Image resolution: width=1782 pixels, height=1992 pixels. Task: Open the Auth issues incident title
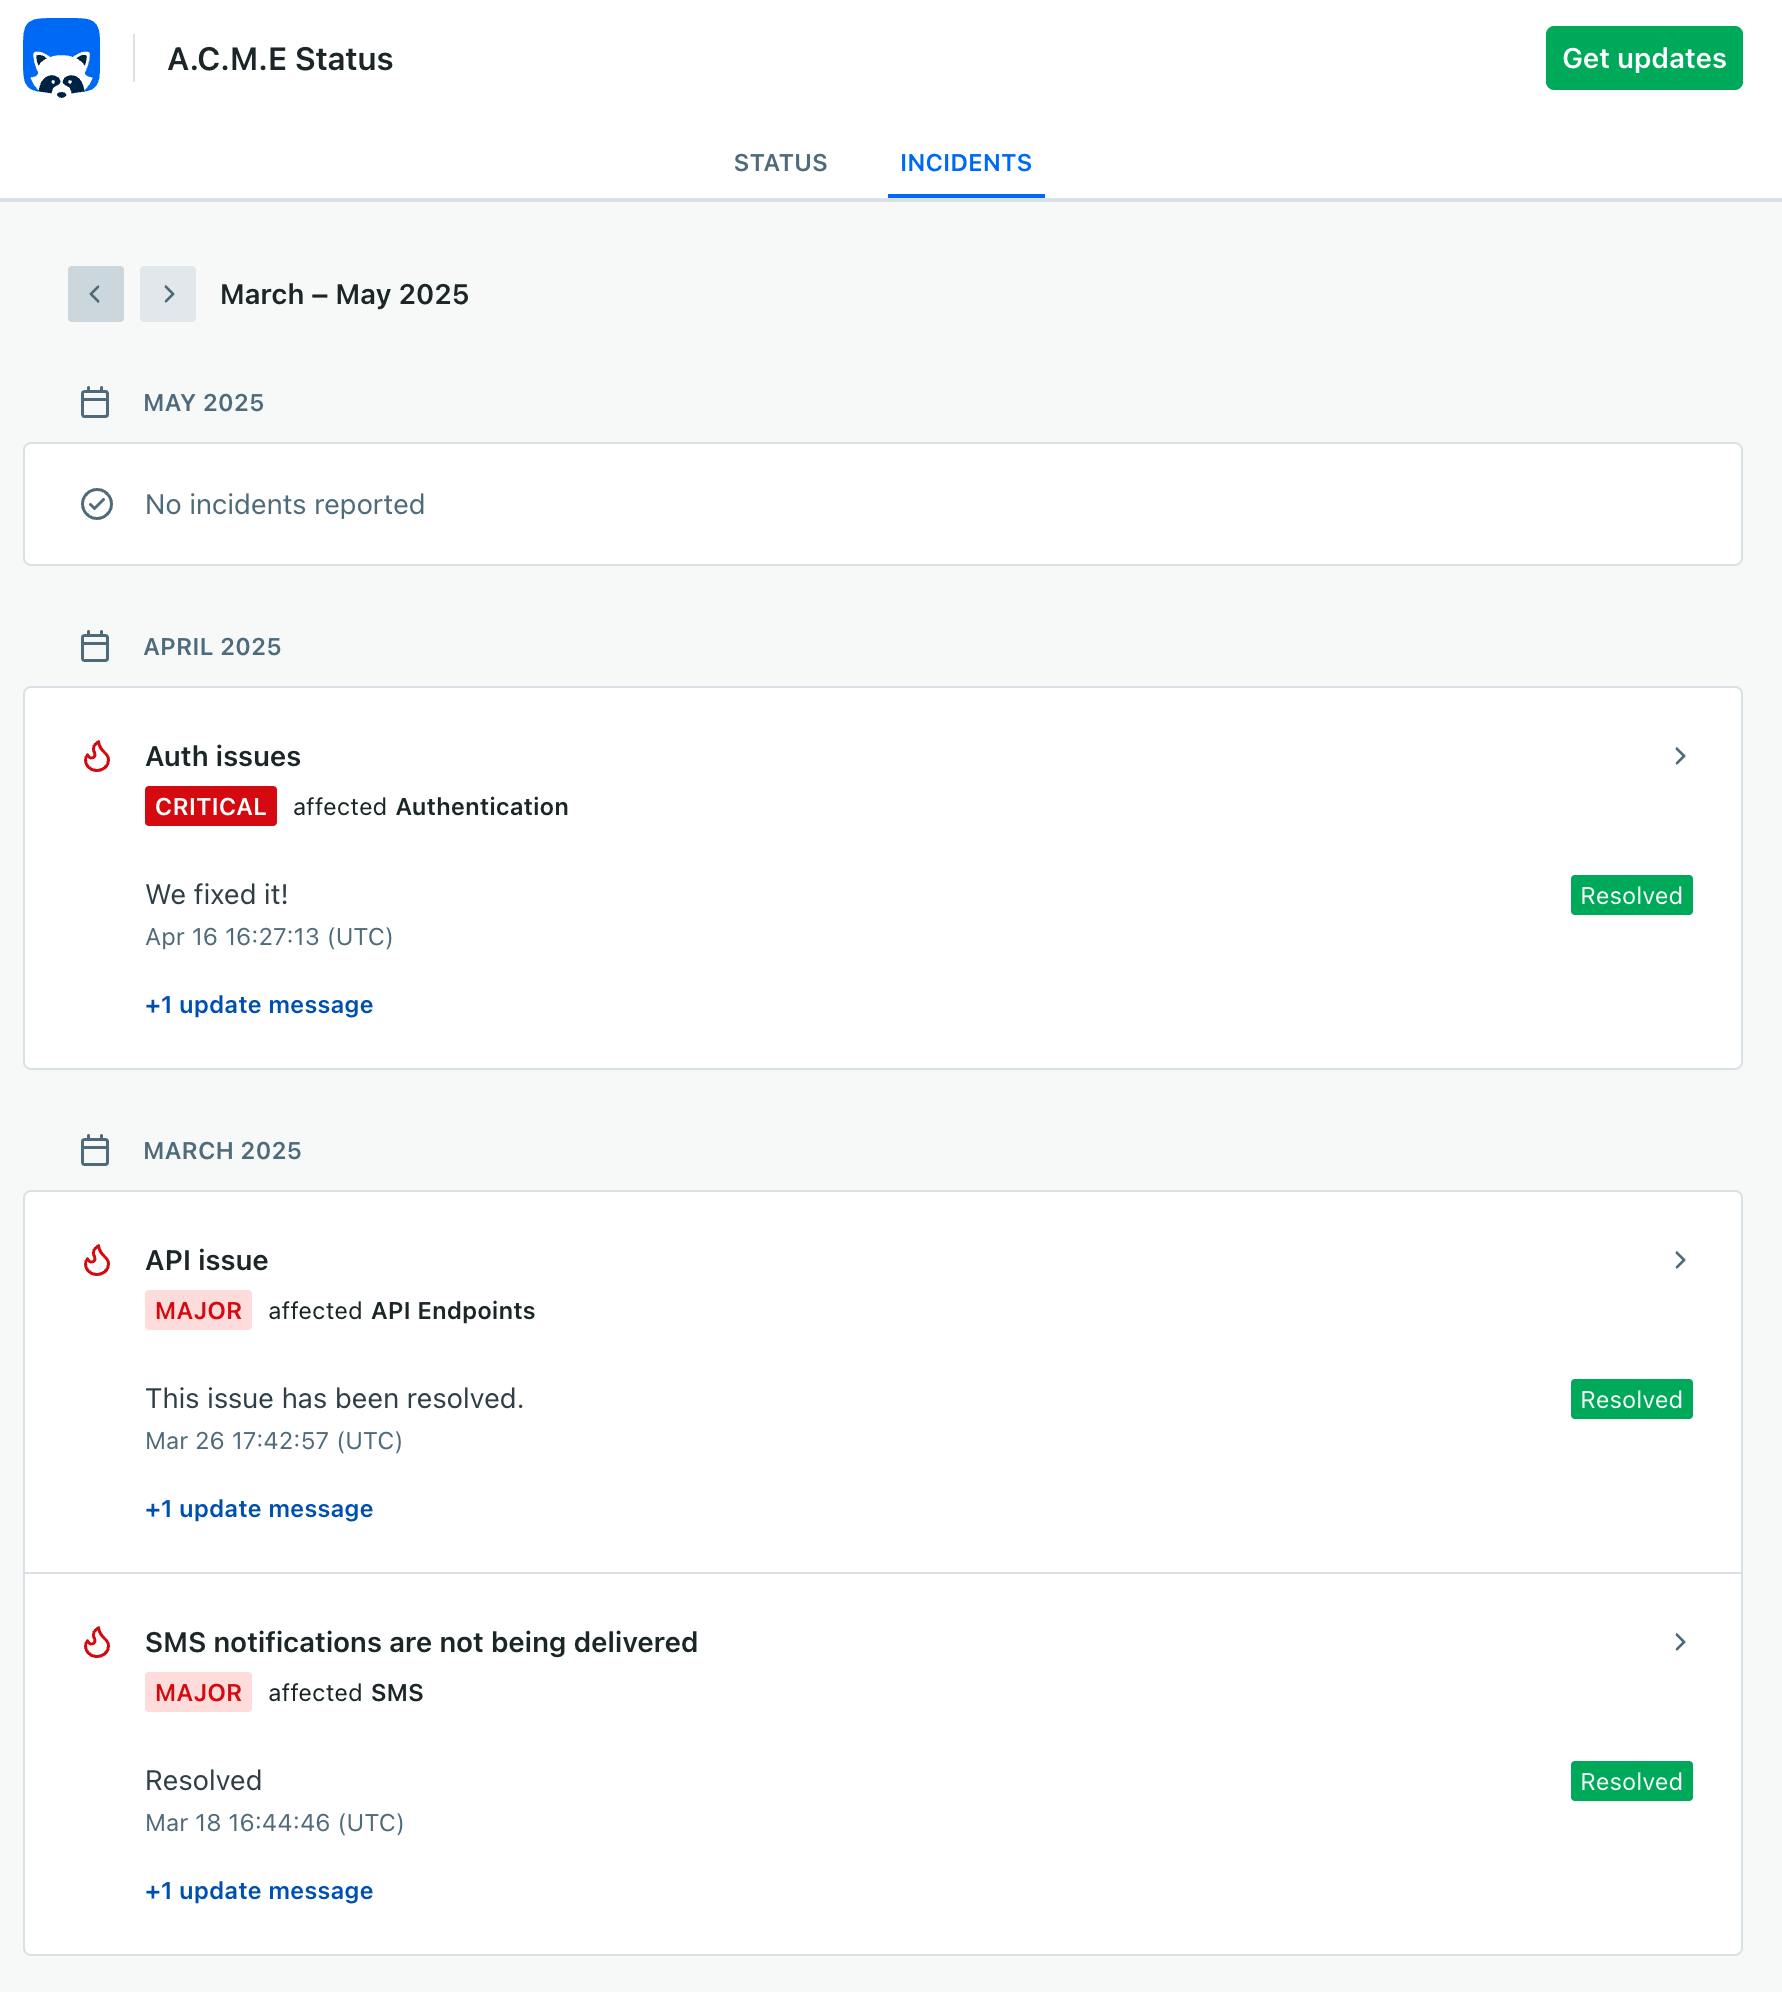point(223,756)
